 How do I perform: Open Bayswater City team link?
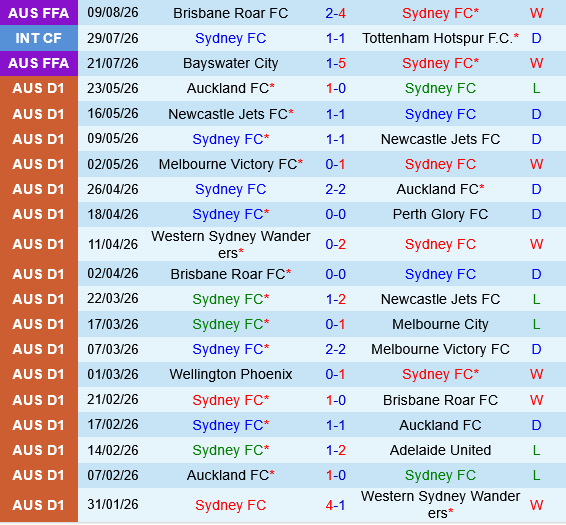click(x=231, y=63)
